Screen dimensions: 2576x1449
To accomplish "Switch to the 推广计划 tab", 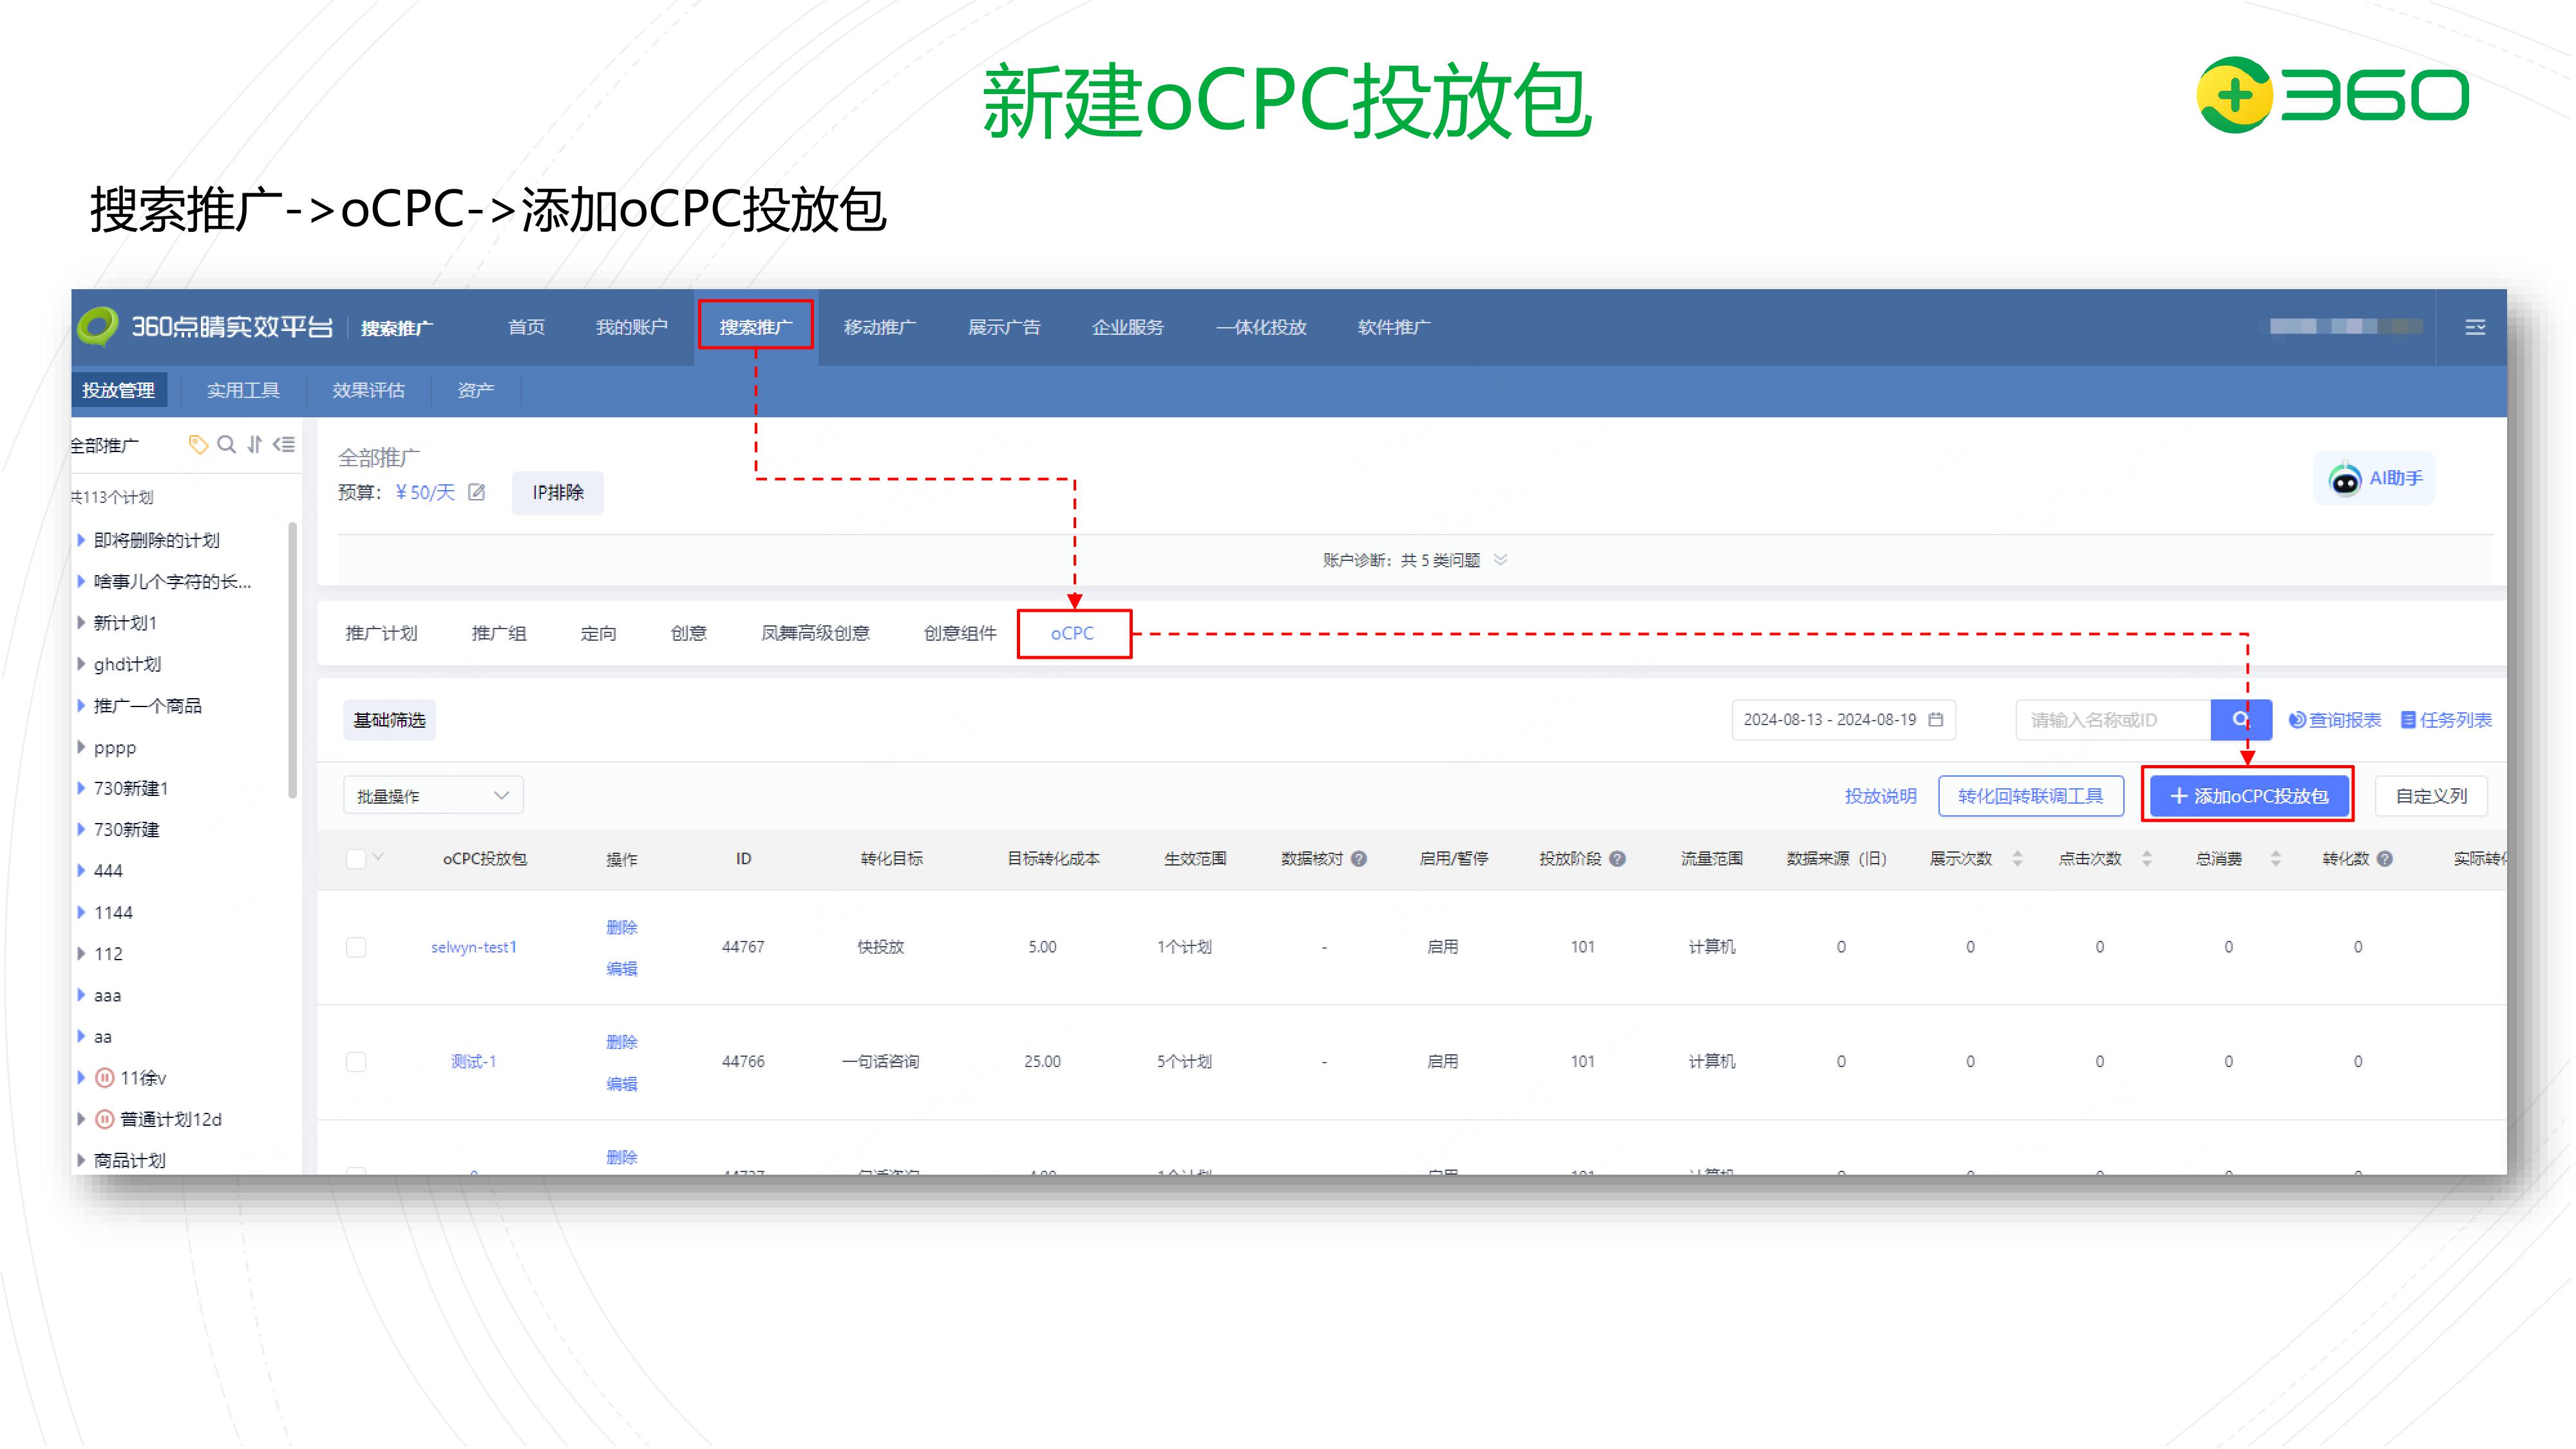I will tap(381, 633).
